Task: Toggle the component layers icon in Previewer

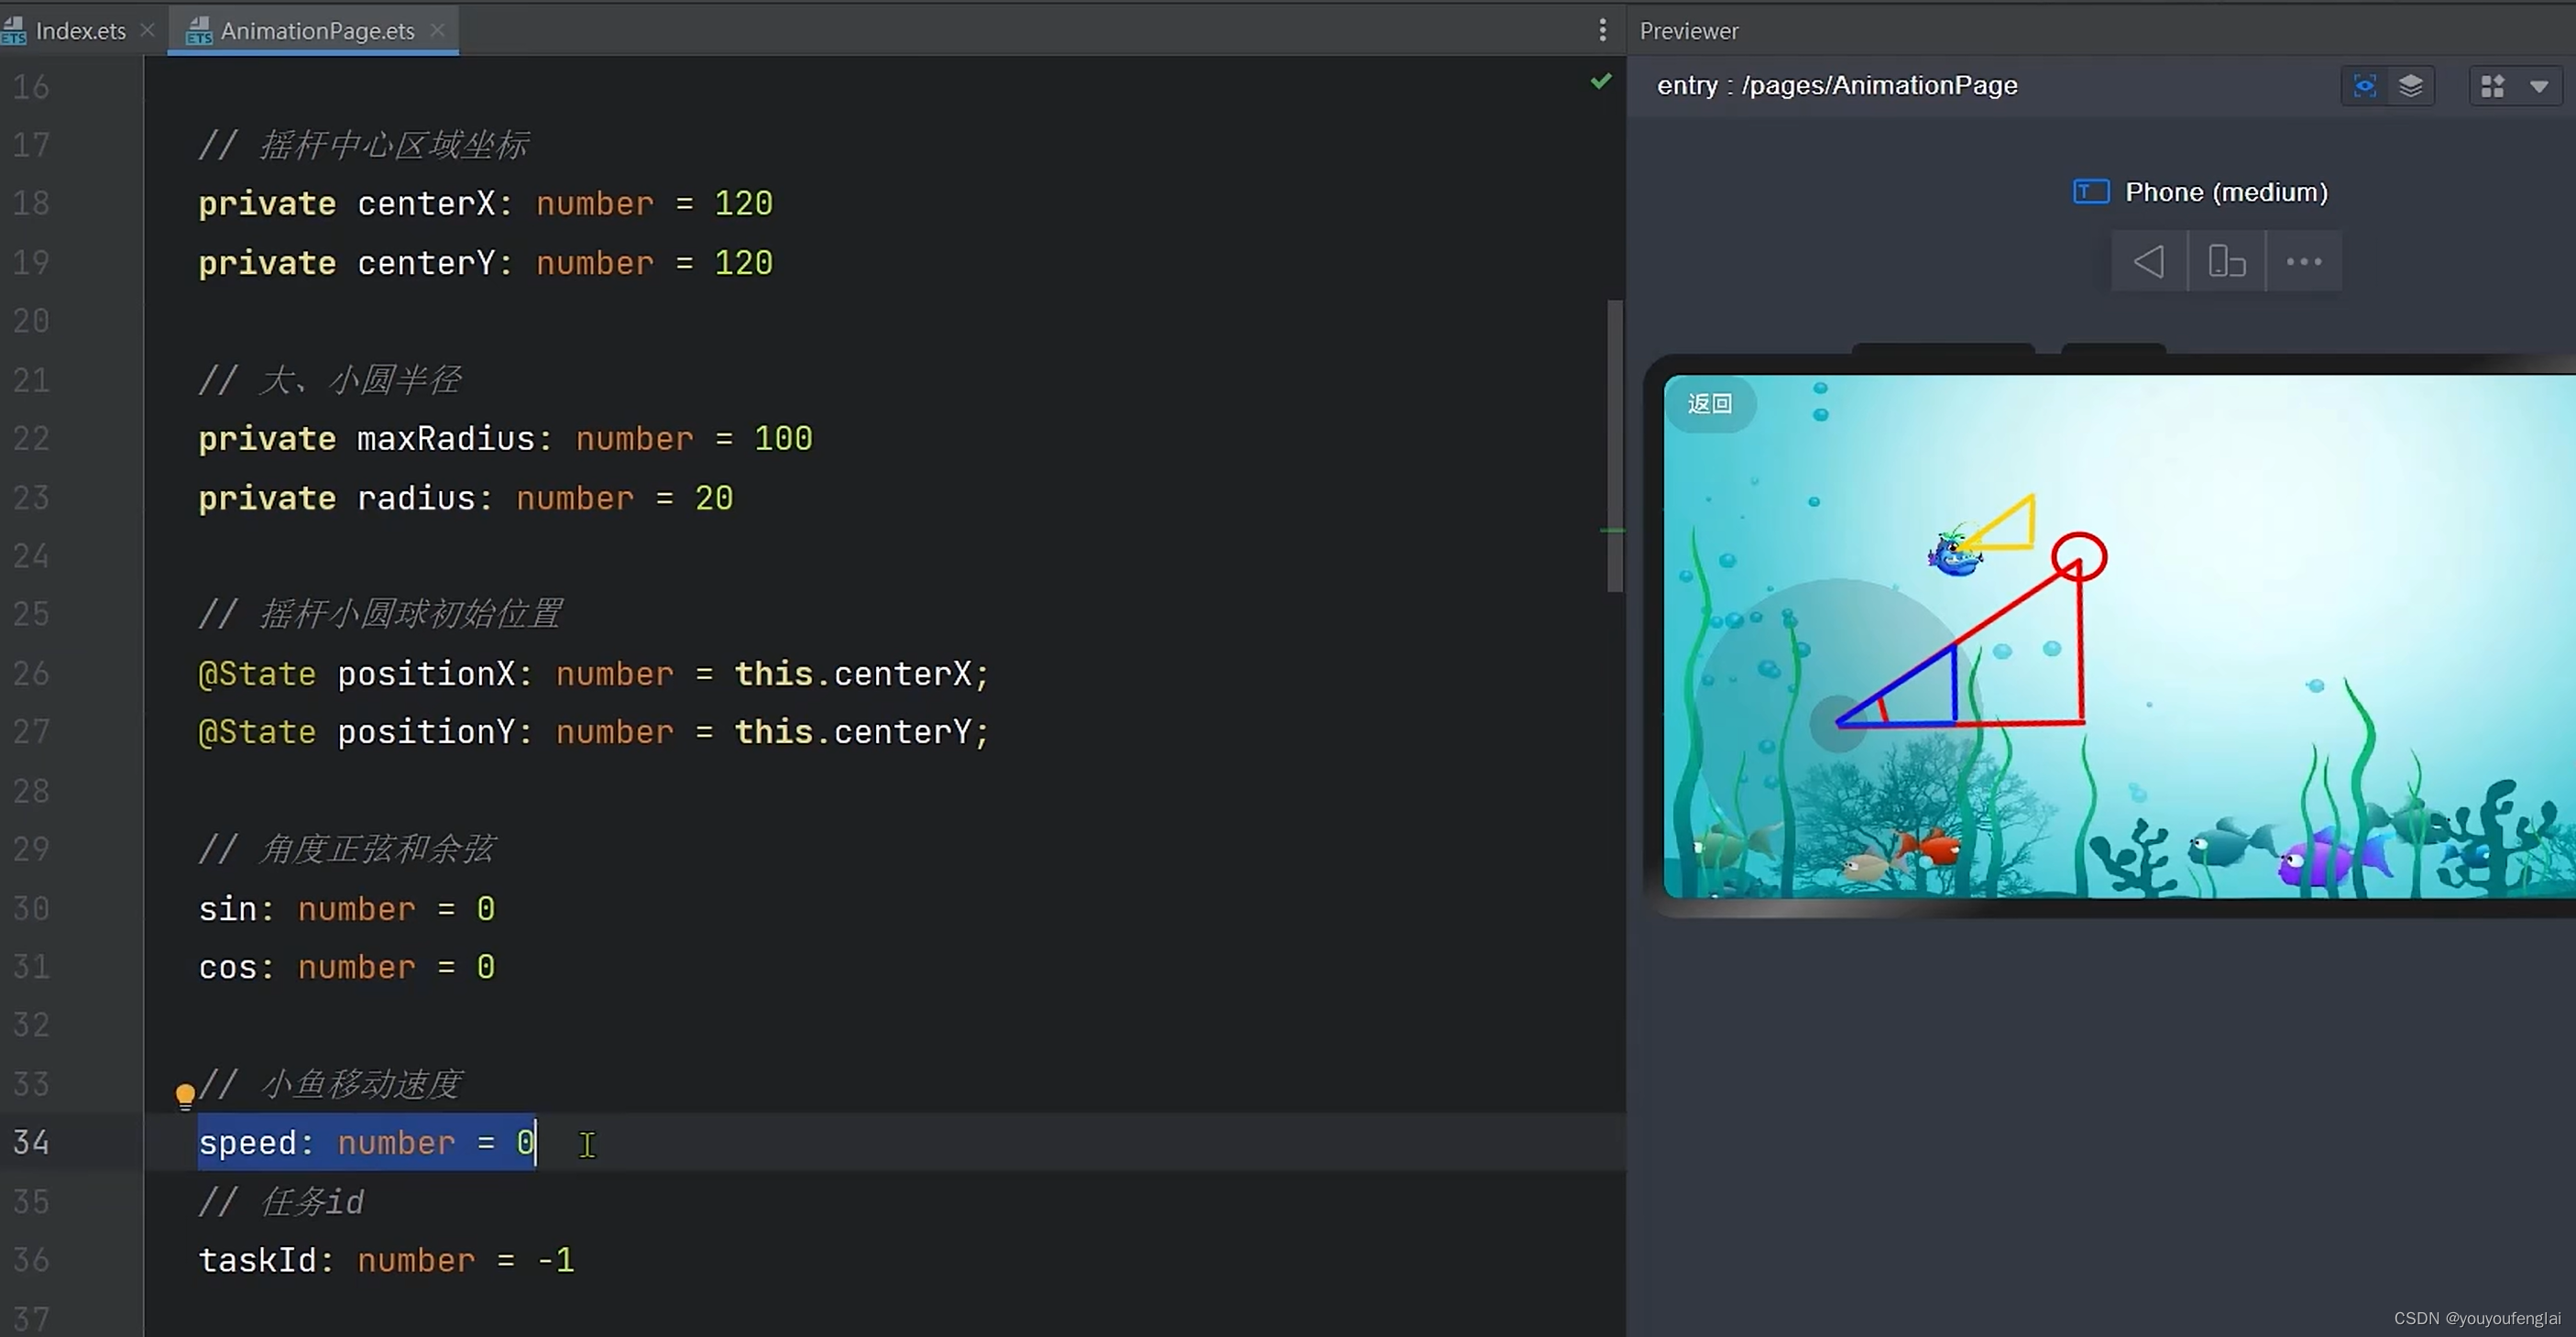Action: tap(2411, 86)
